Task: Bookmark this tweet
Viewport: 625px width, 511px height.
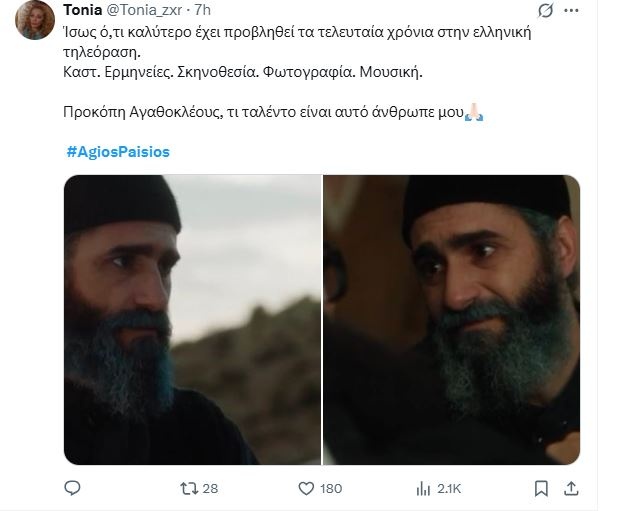Action: pos(541,488)
